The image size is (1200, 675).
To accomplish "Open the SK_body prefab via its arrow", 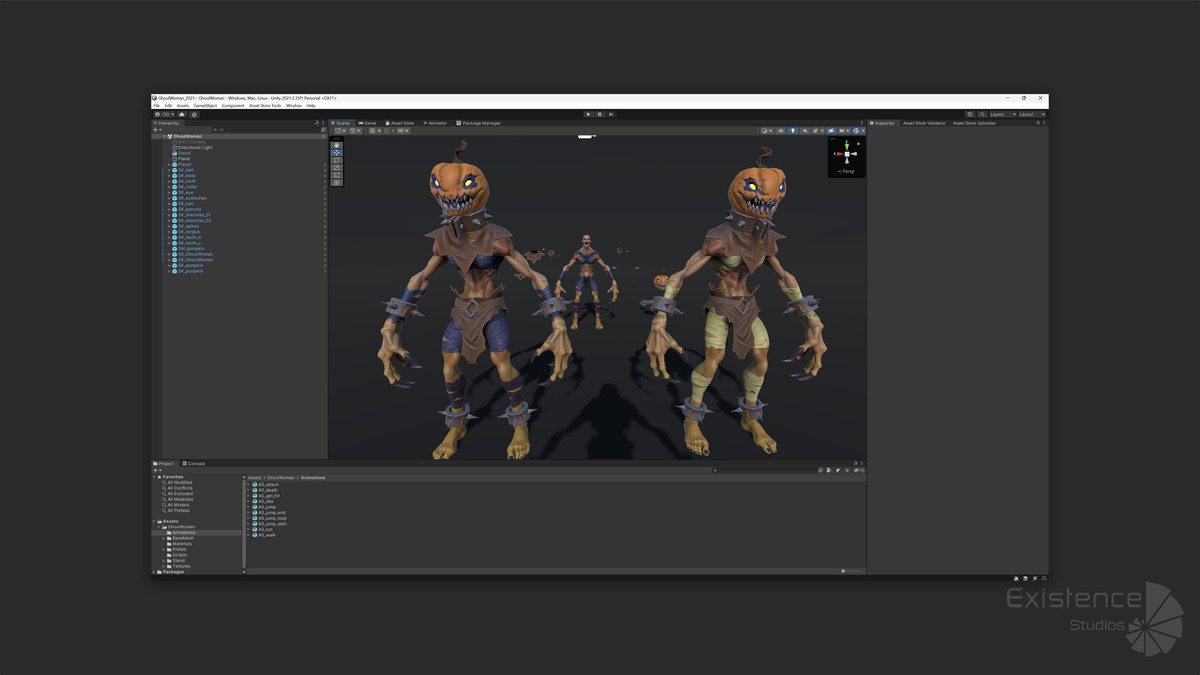I will [x=324, y=176].
